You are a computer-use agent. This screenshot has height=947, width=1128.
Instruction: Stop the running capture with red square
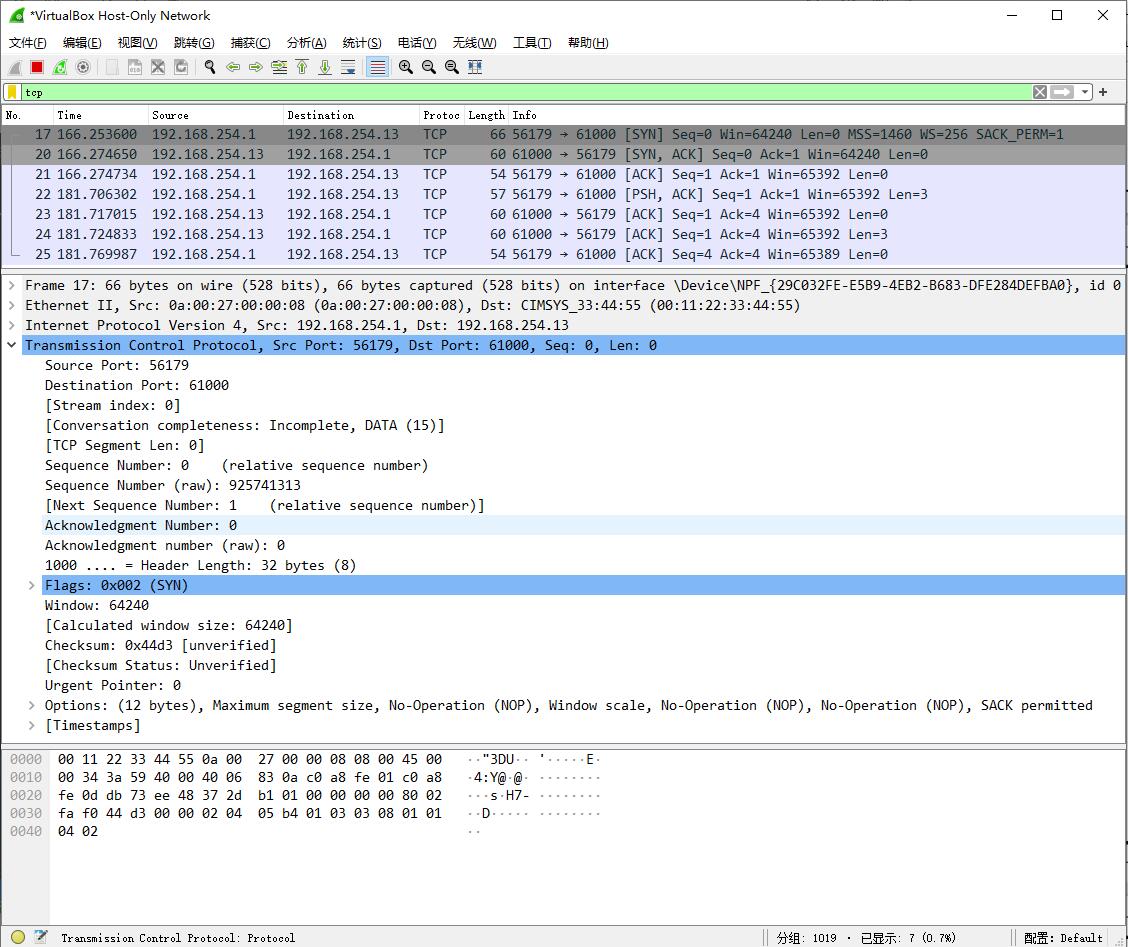click(x=37, y=68)
